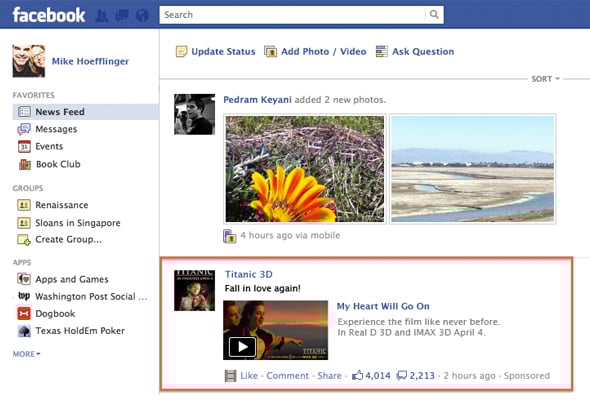Open Messages from the sidebar
This screenshot has width=590, height=400.
(56, 129)
